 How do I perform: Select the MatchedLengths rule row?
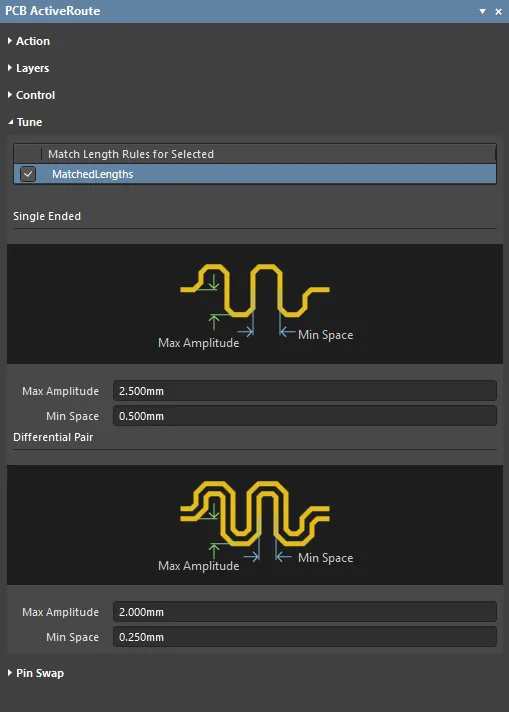click(x=255, y=174)
